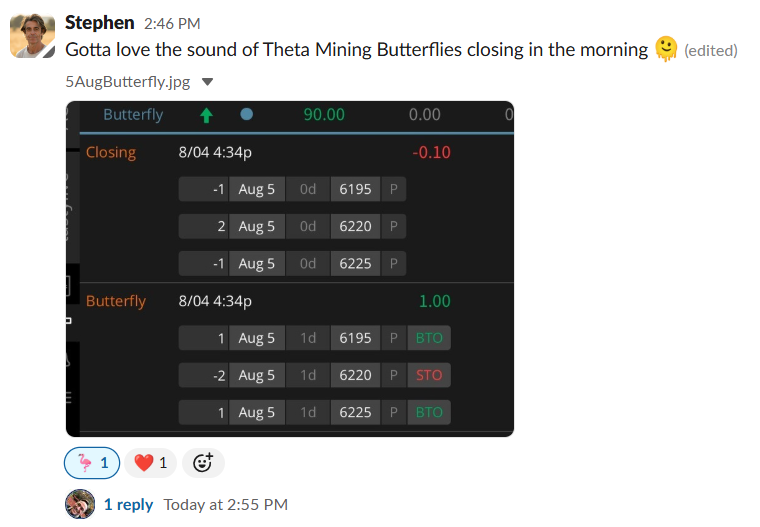Viewport: 760px width, 527px height.
Task: Open Stephen's profile avatar picture
Action: click(x=32, y=36)
